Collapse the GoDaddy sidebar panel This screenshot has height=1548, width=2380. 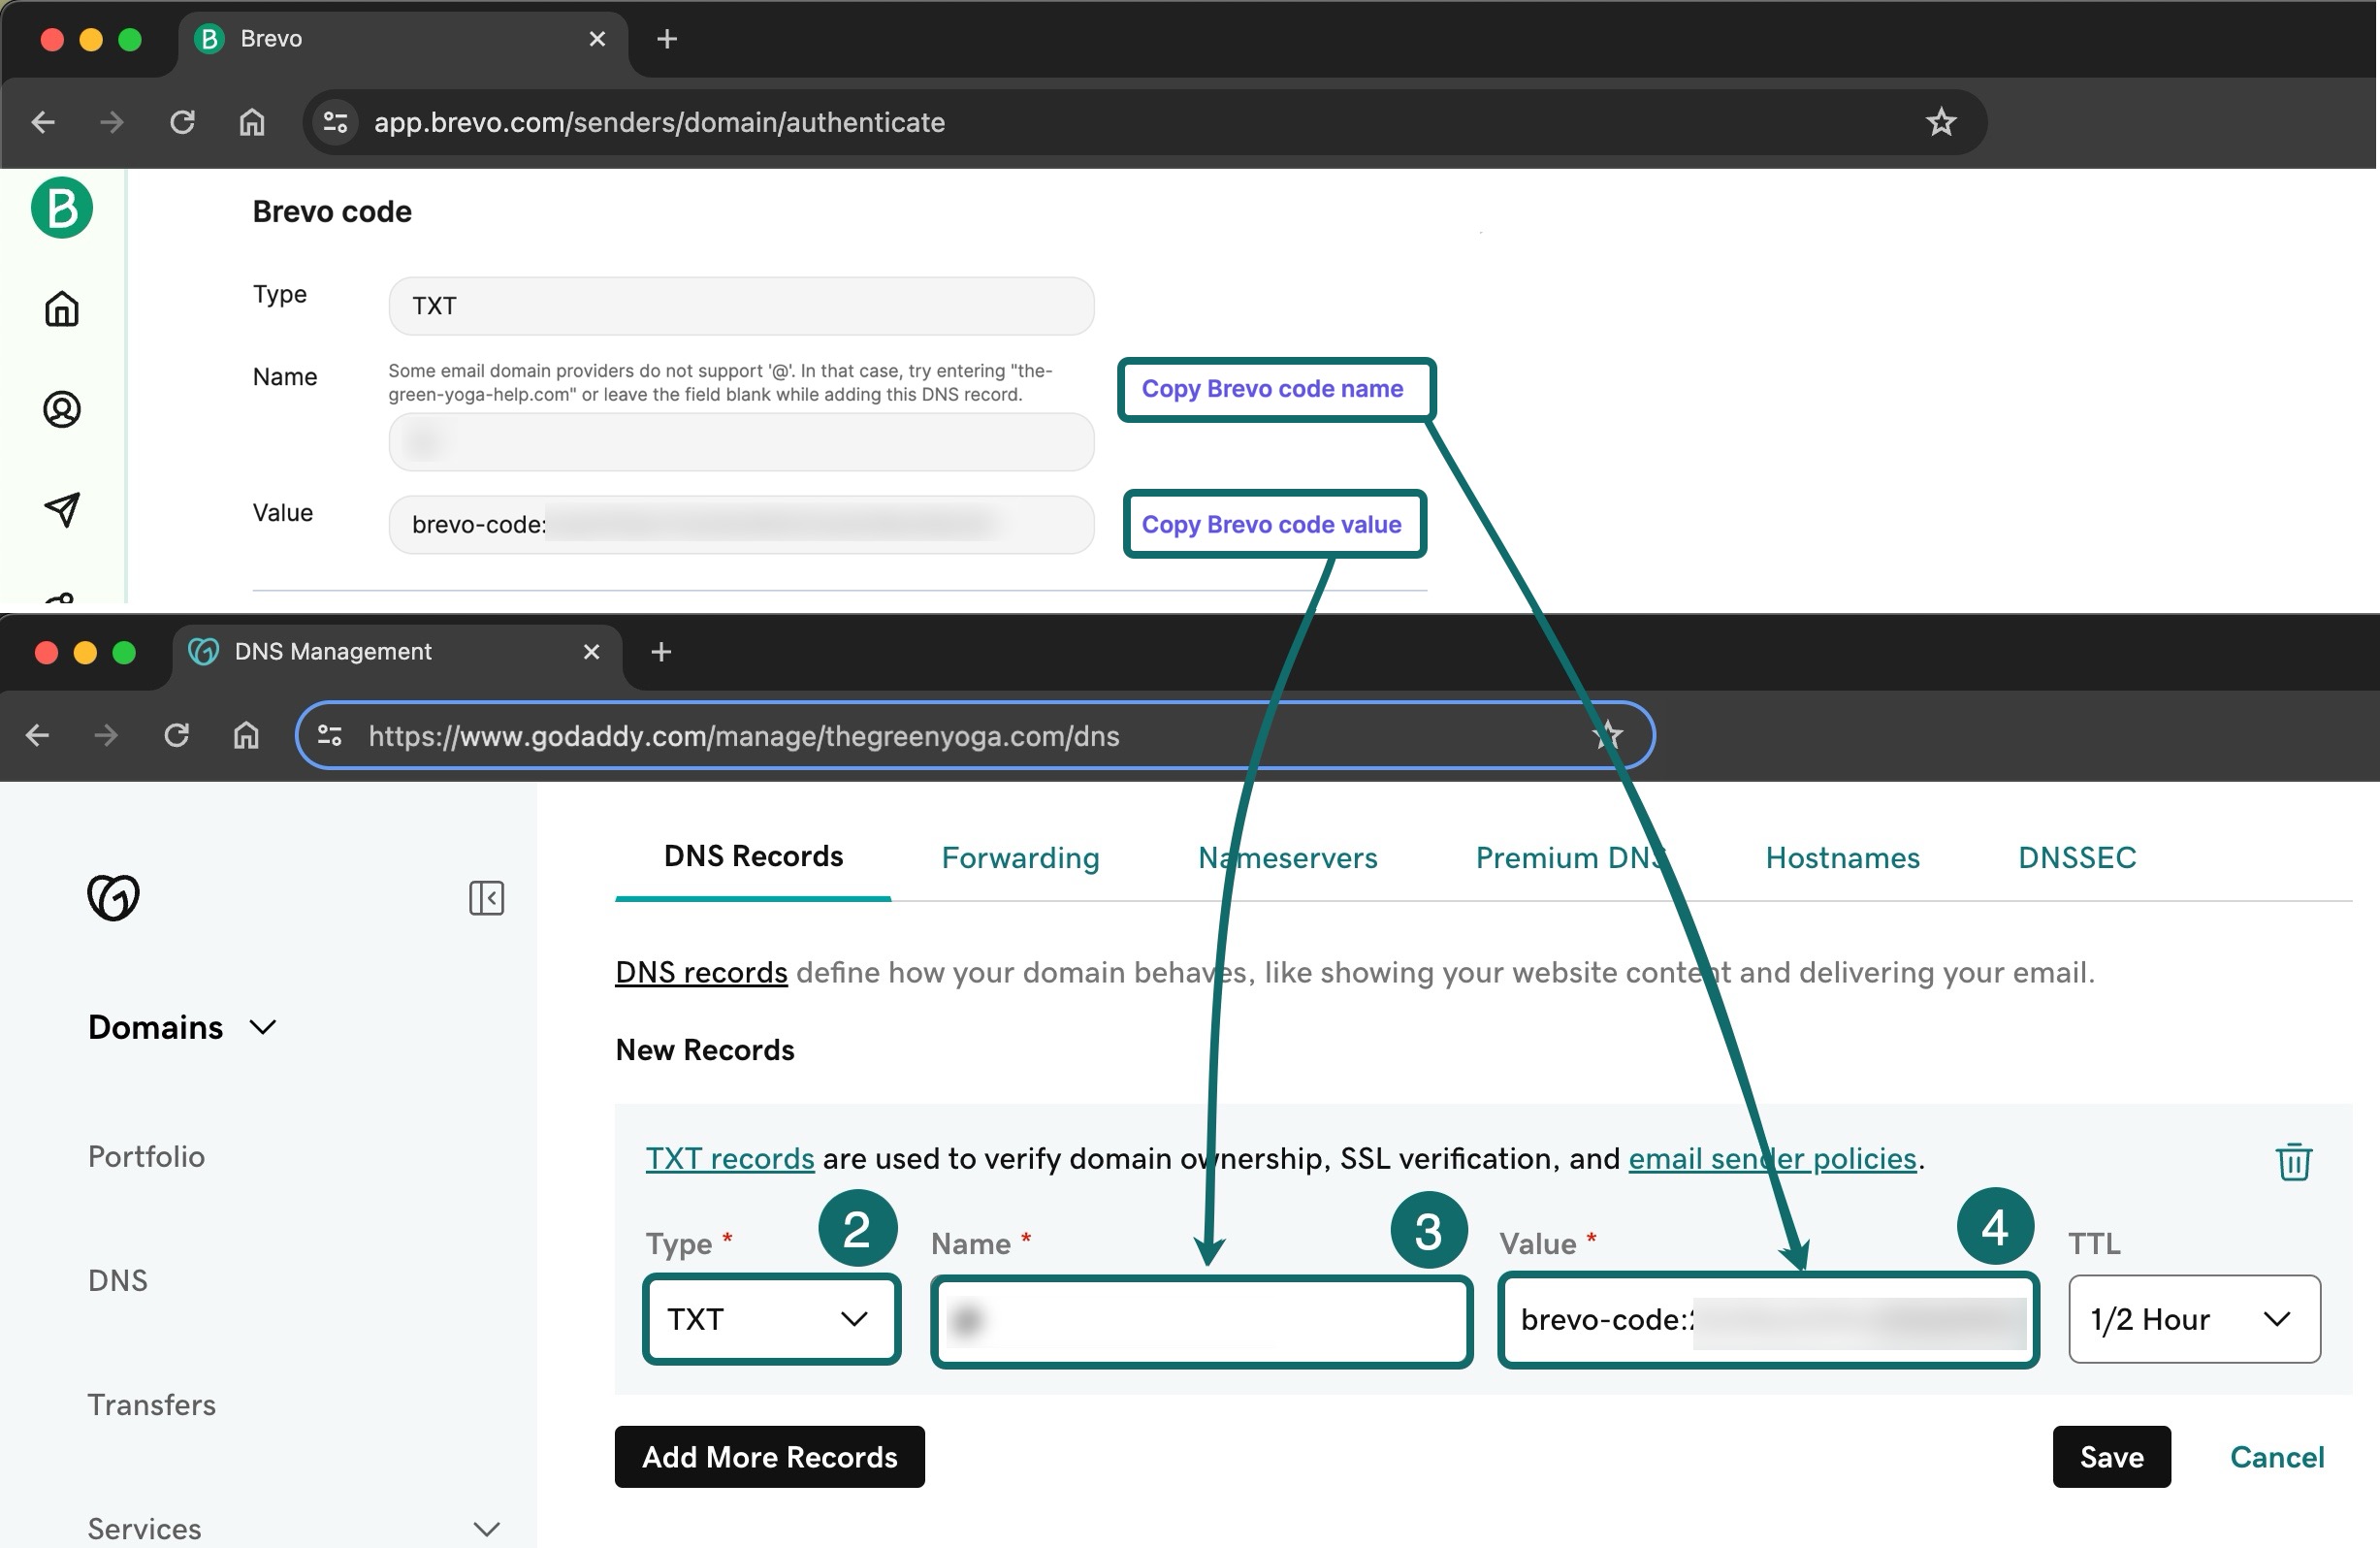[x=486, y=898]
